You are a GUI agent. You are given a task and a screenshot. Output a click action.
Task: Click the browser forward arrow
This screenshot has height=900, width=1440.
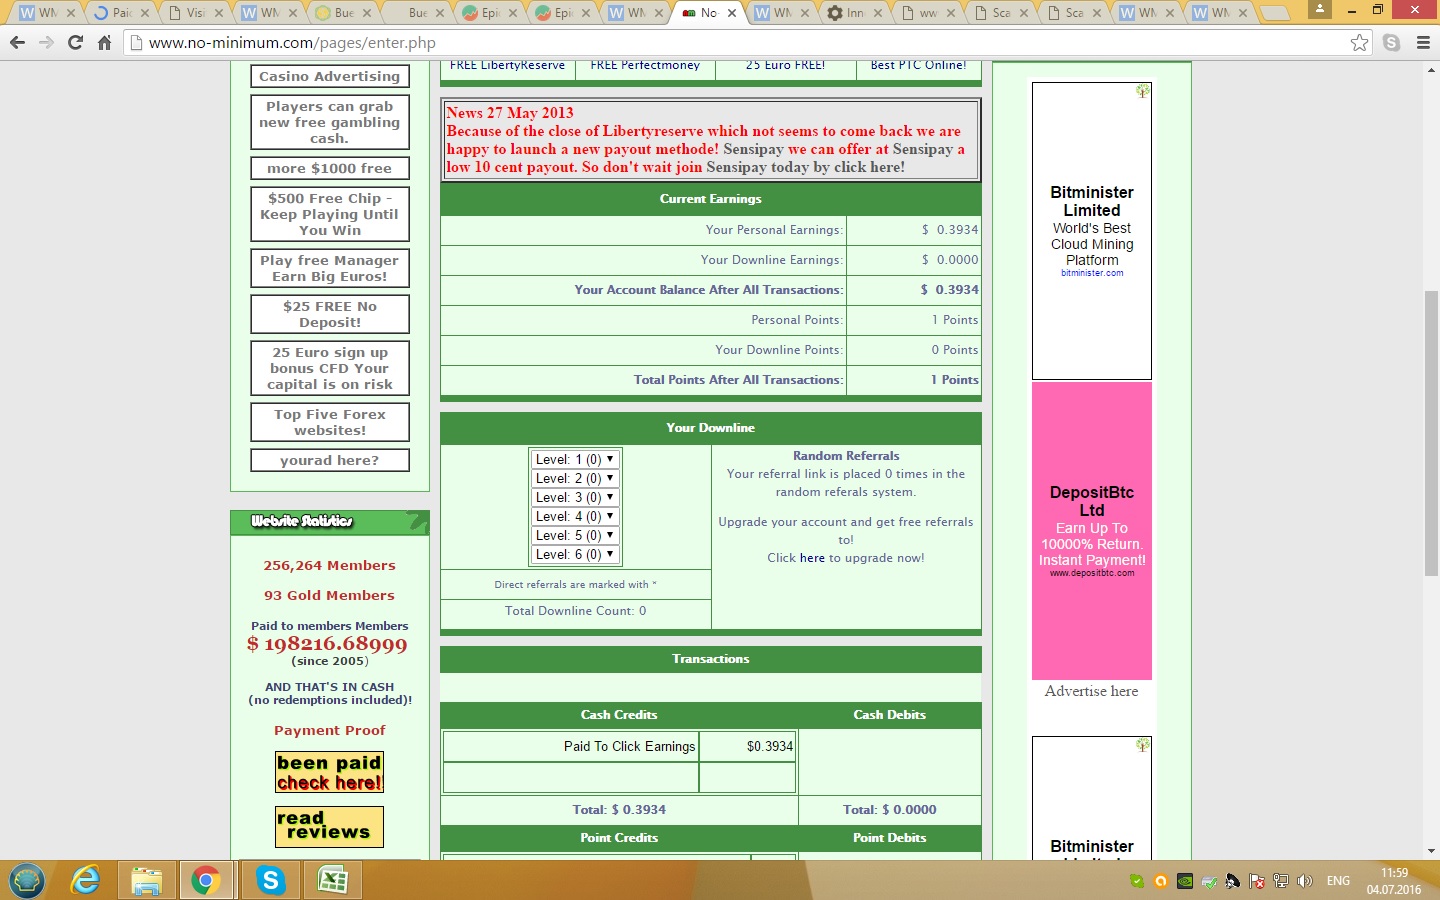(46, 43)
